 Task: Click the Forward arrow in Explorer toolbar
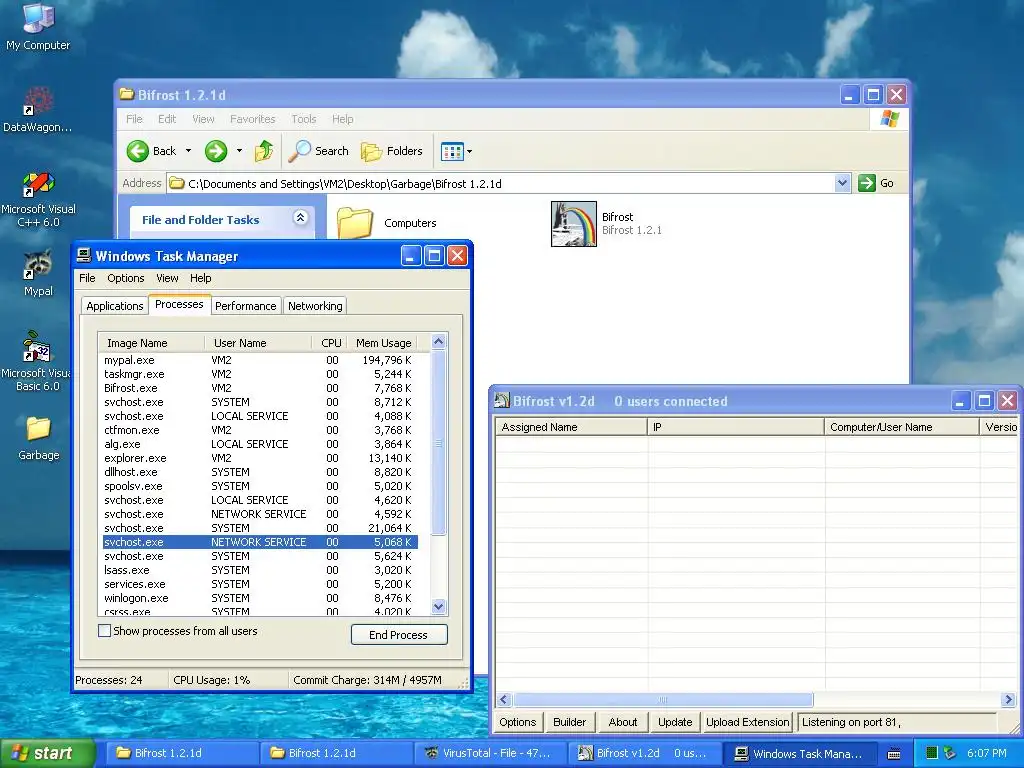point(216,151)
